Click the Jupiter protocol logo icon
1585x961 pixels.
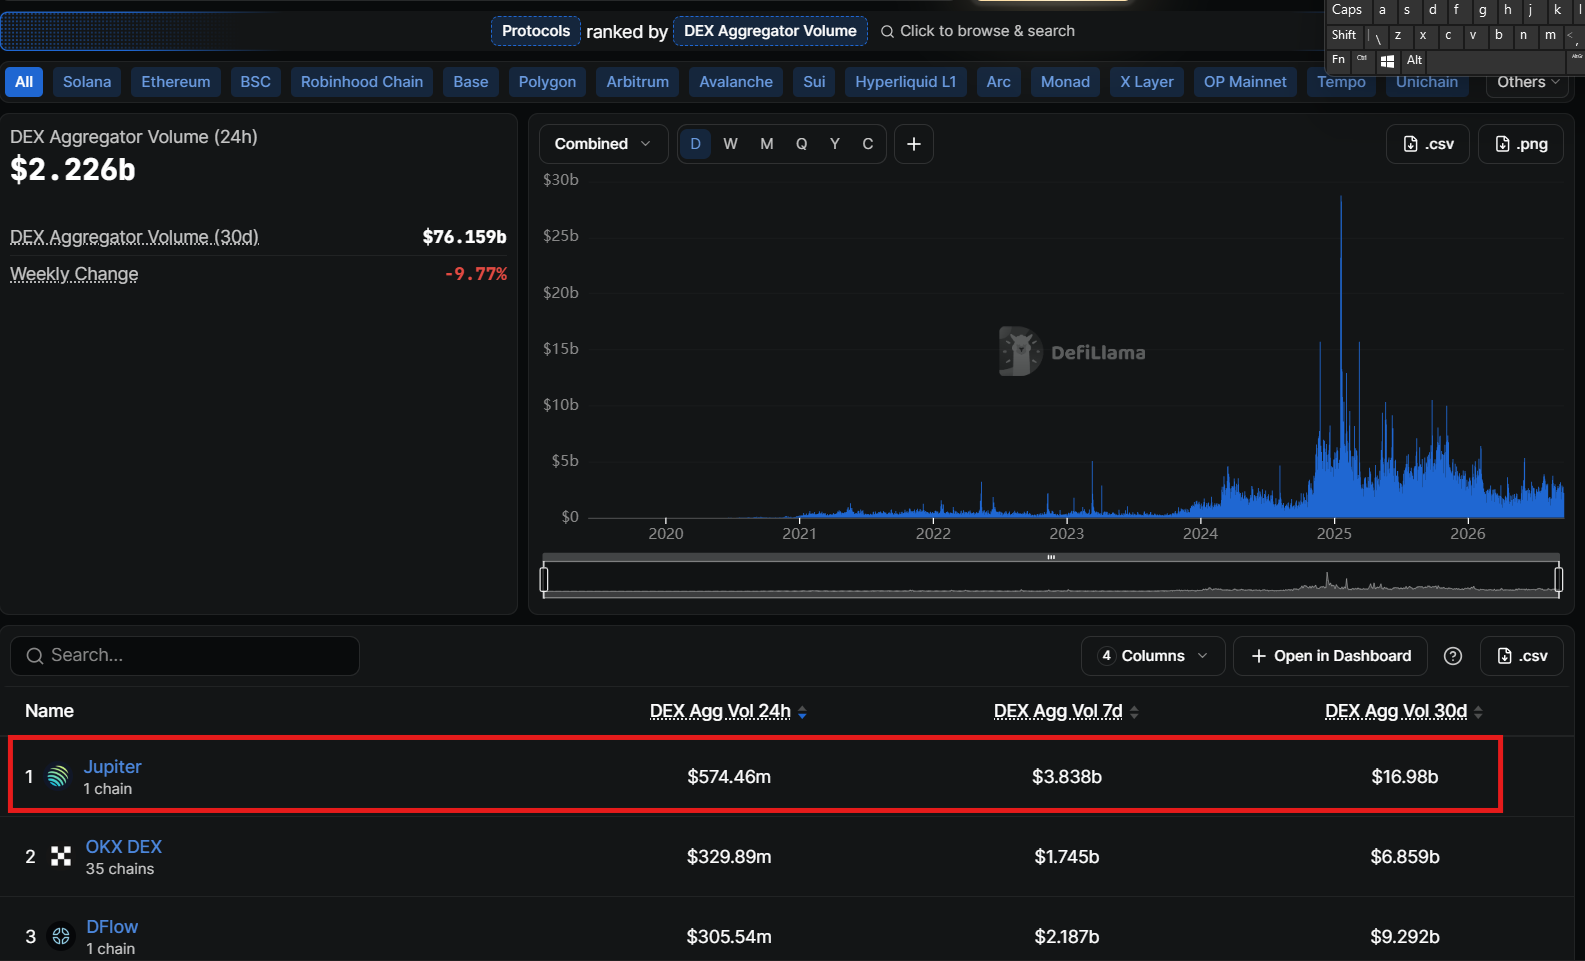click(59, 776)
